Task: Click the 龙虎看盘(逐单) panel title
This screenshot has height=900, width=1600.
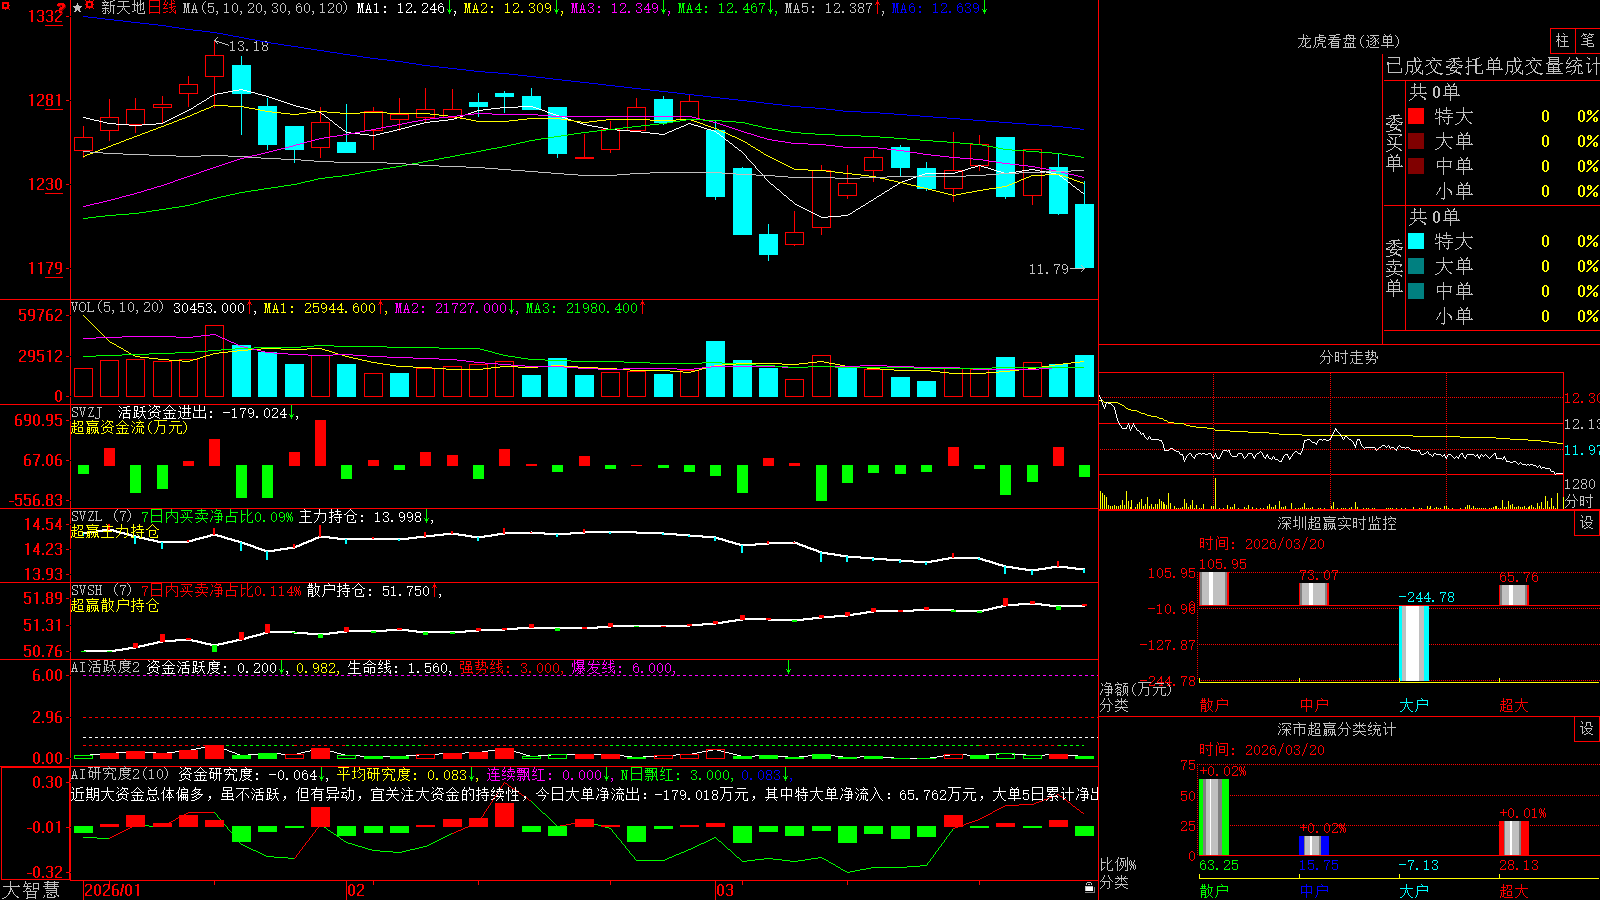Action: point(1348,41)
